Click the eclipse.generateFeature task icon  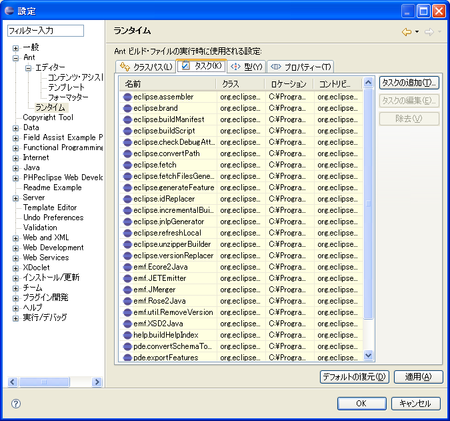tap(127, 188)
